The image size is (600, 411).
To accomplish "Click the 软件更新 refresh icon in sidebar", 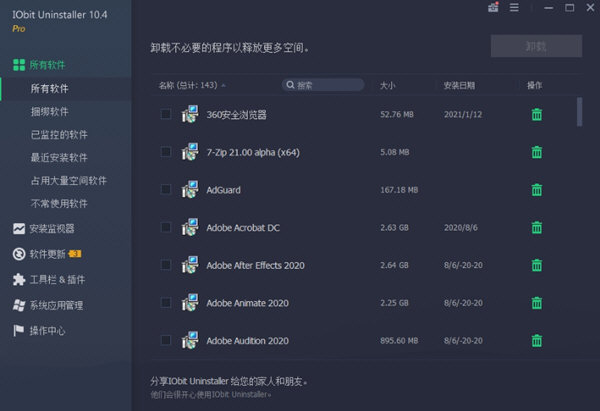I will click(x=18, y=254).
